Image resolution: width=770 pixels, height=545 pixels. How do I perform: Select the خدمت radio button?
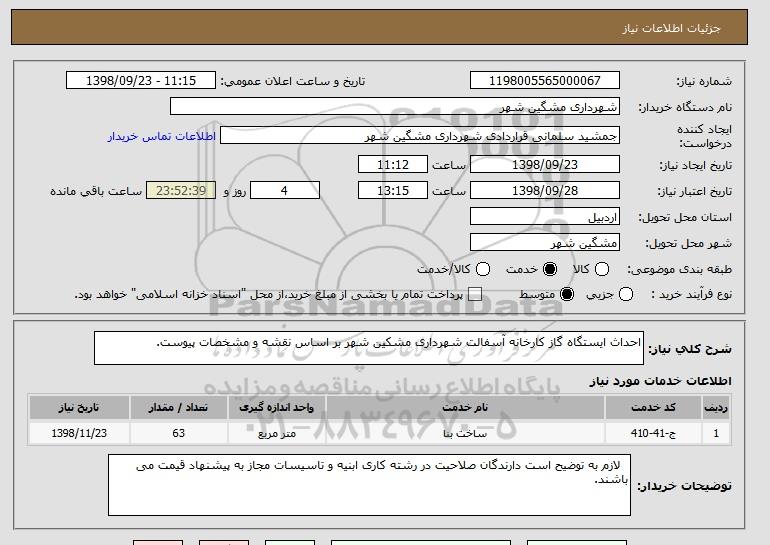[x=550, y=269]
